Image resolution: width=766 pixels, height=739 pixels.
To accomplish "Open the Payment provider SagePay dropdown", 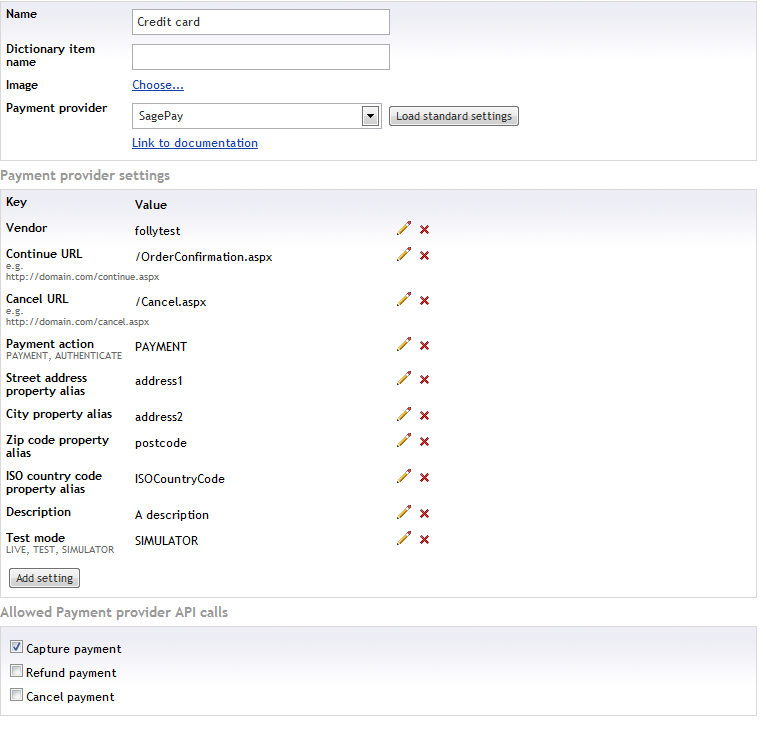I will [256, 116].
